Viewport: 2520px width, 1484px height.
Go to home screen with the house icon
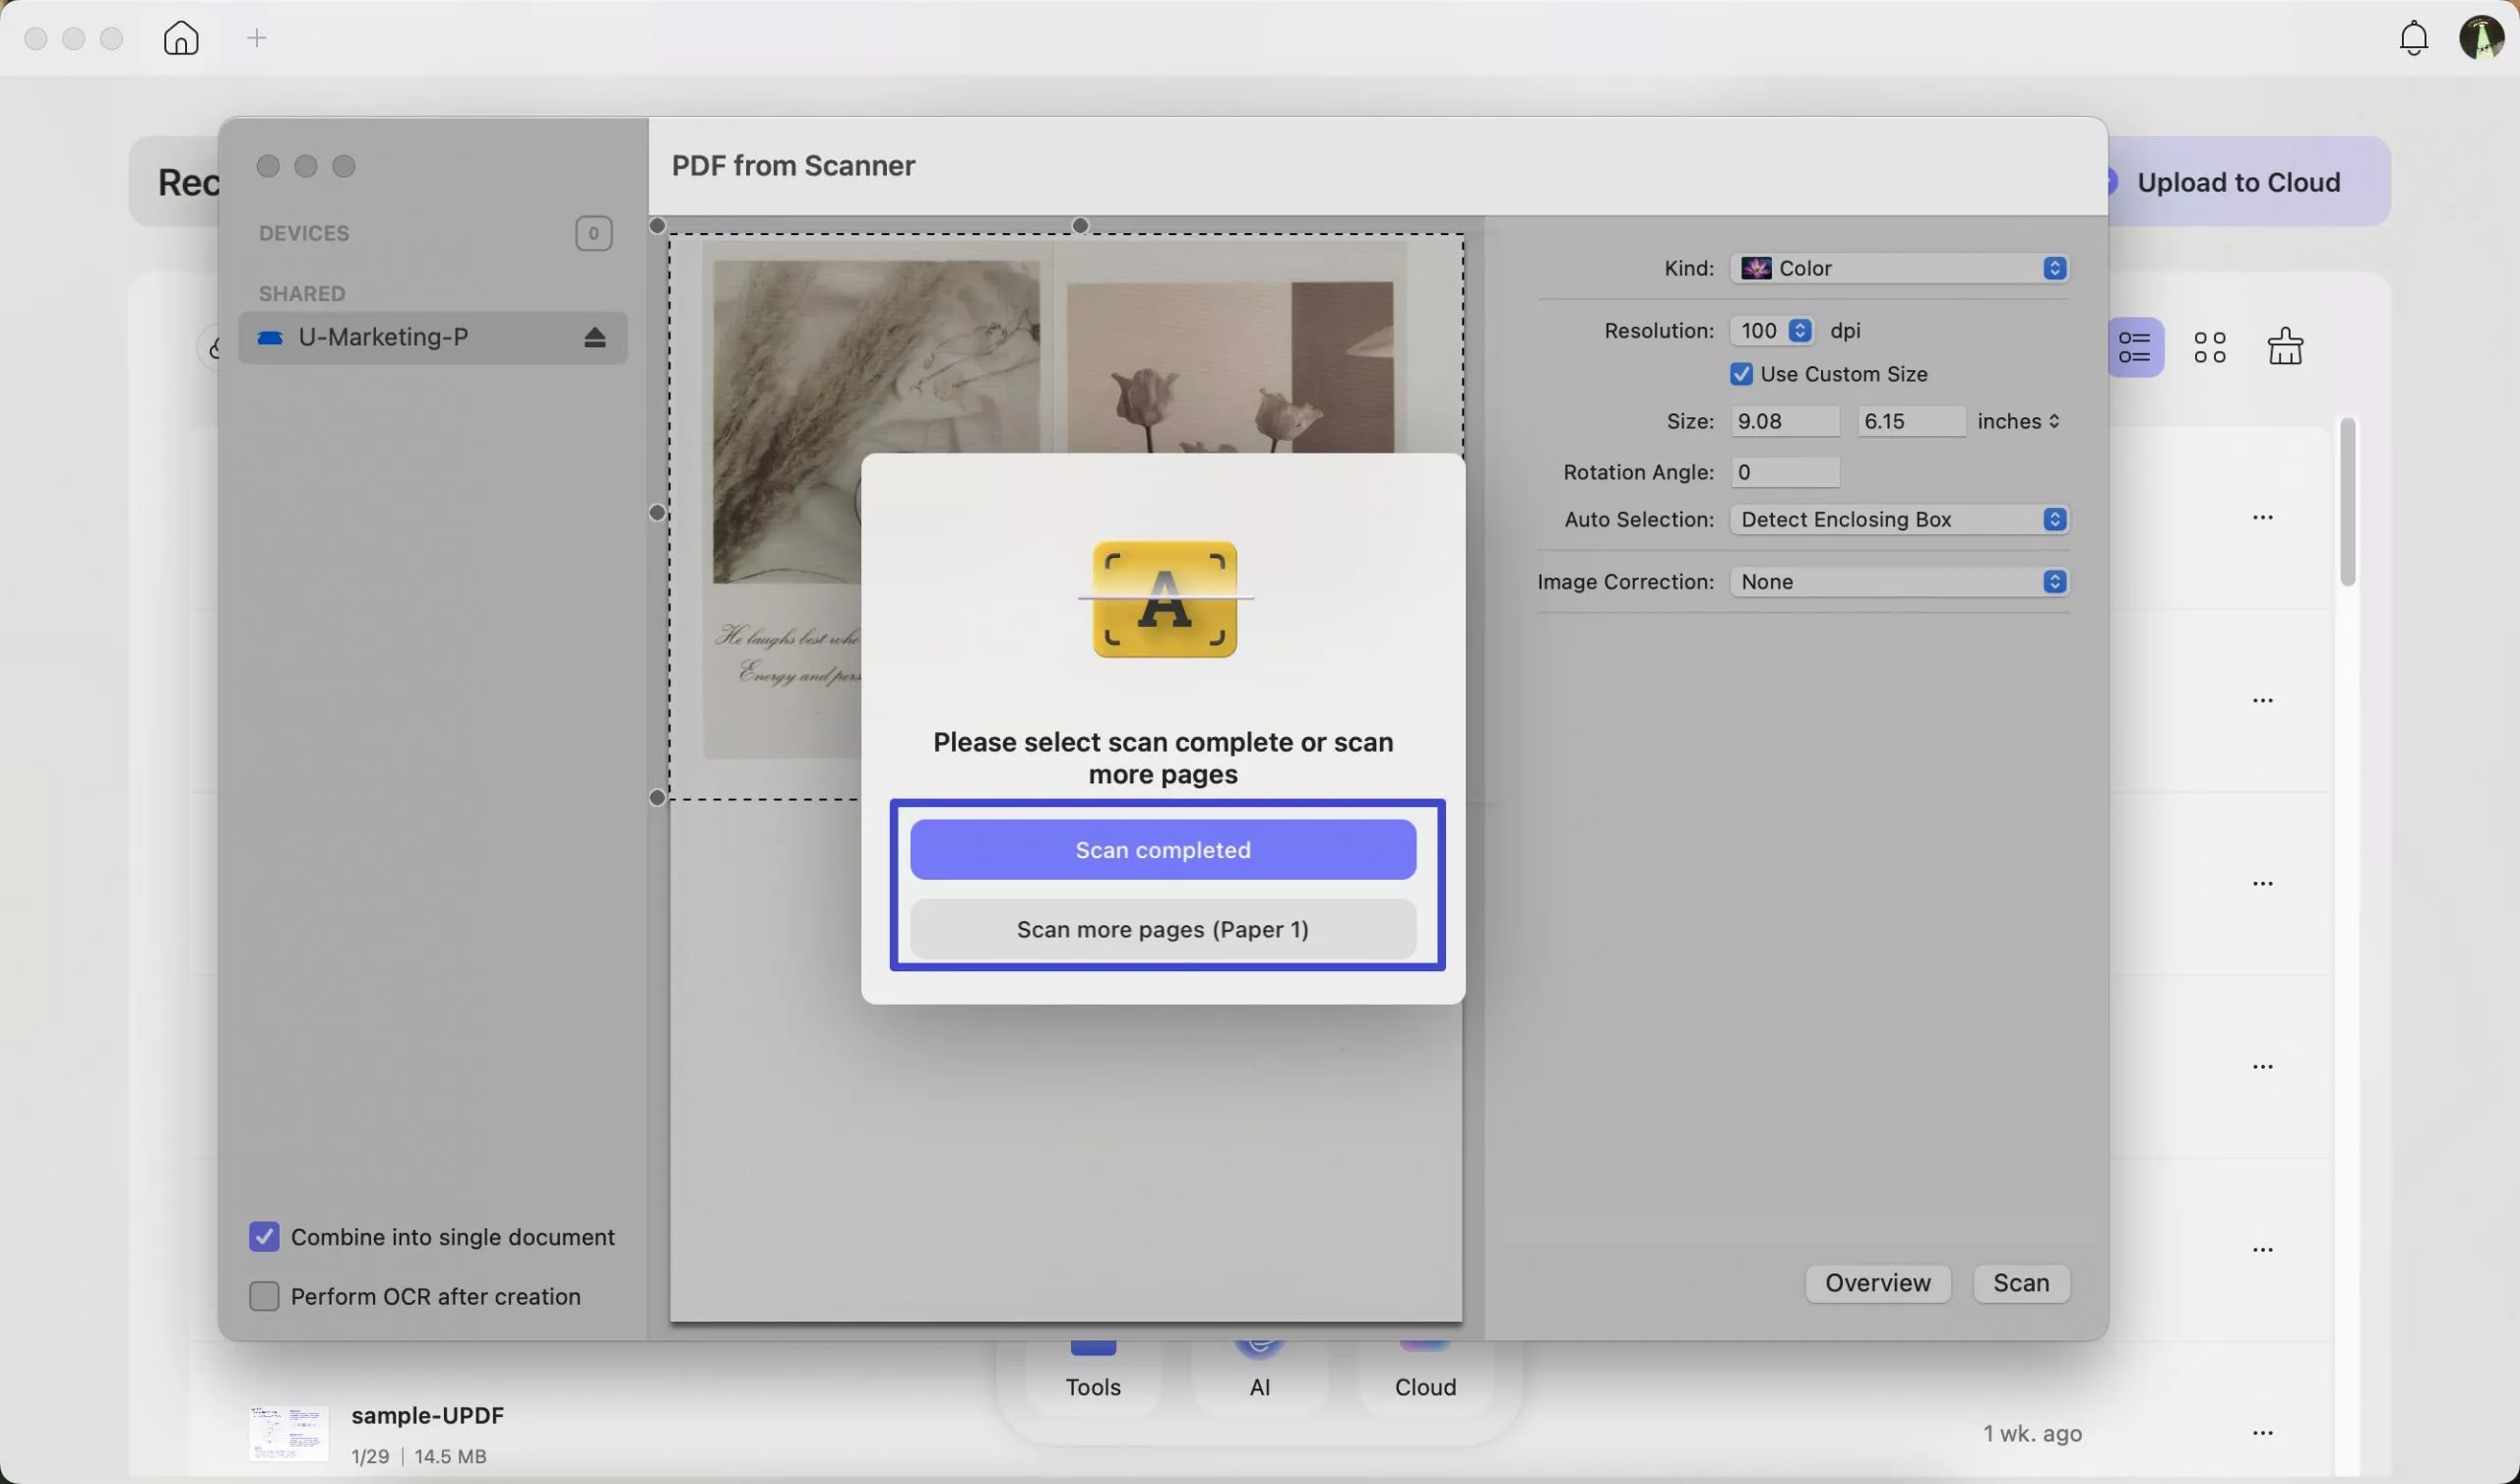pyautogui.click(x=181, y=38)
